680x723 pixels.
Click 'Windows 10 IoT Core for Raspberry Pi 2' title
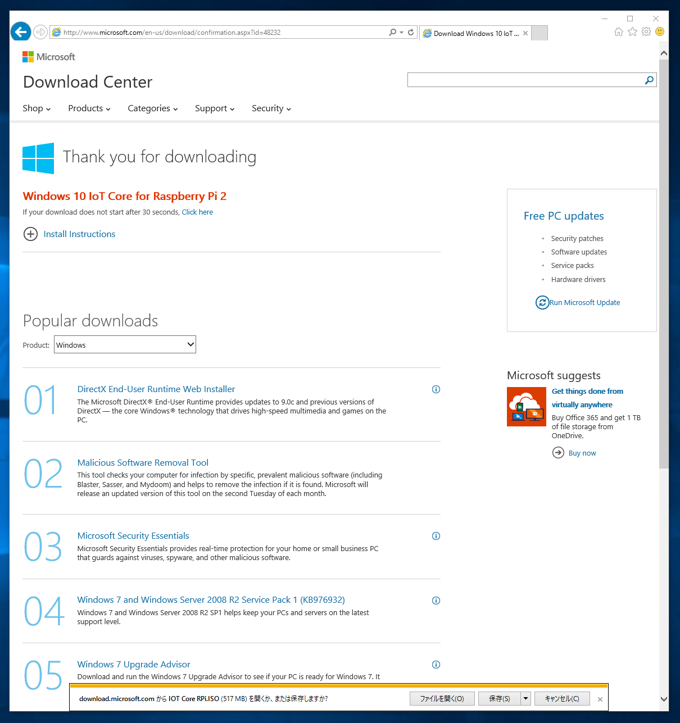(x=124, y=196)
